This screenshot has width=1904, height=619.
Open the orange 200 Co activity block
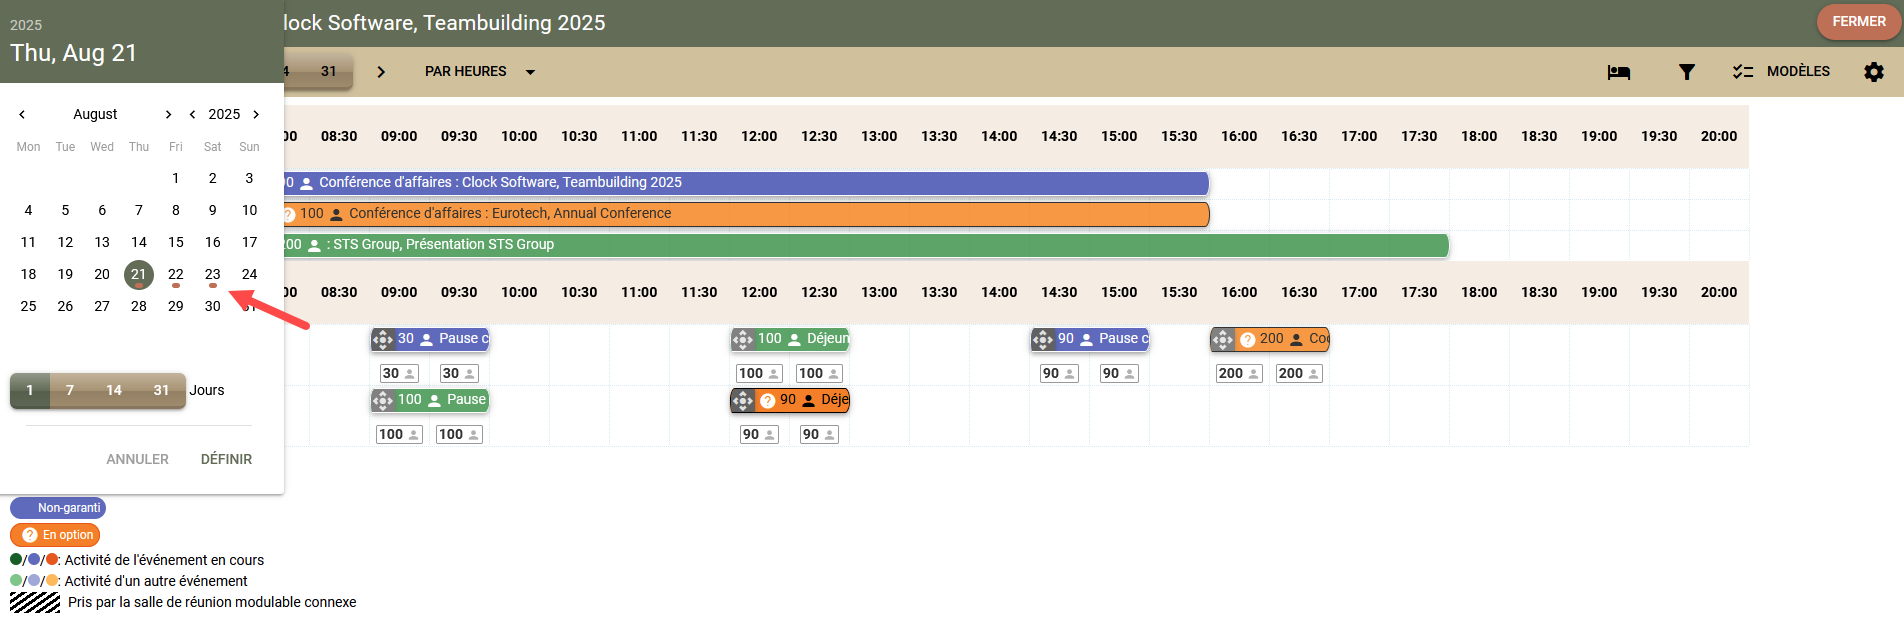(1270, 340)
